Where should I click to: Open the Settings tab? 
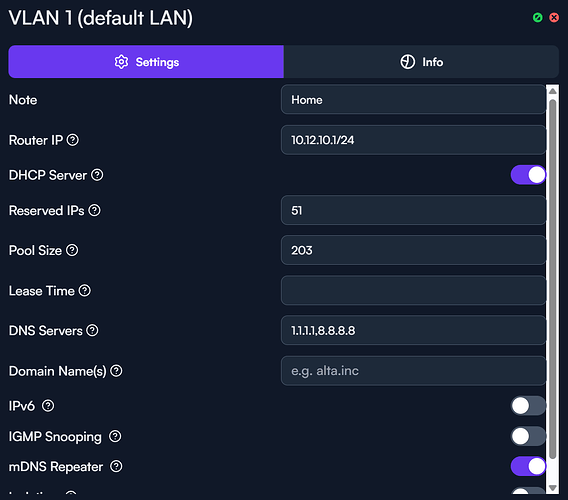(146, 62)
